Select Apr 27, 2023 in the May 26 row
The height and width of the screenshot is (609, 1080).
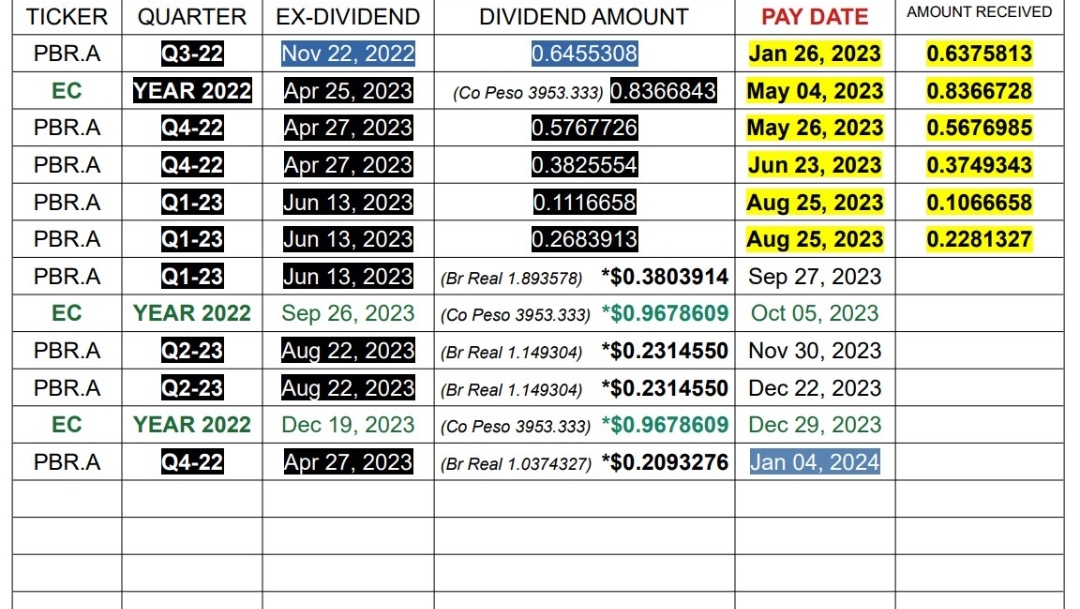click(348, 127)
